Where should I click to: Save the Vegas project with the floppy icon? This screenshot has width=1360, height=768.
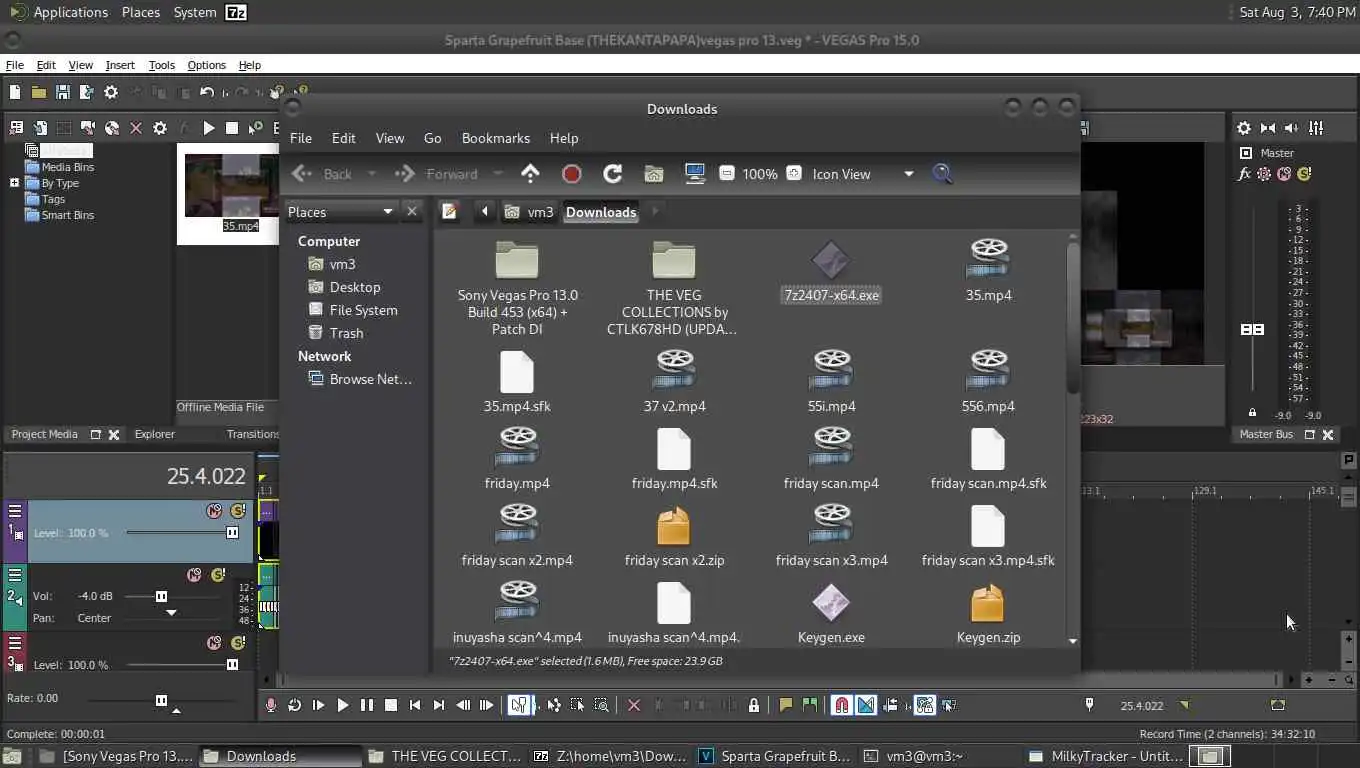63,92
